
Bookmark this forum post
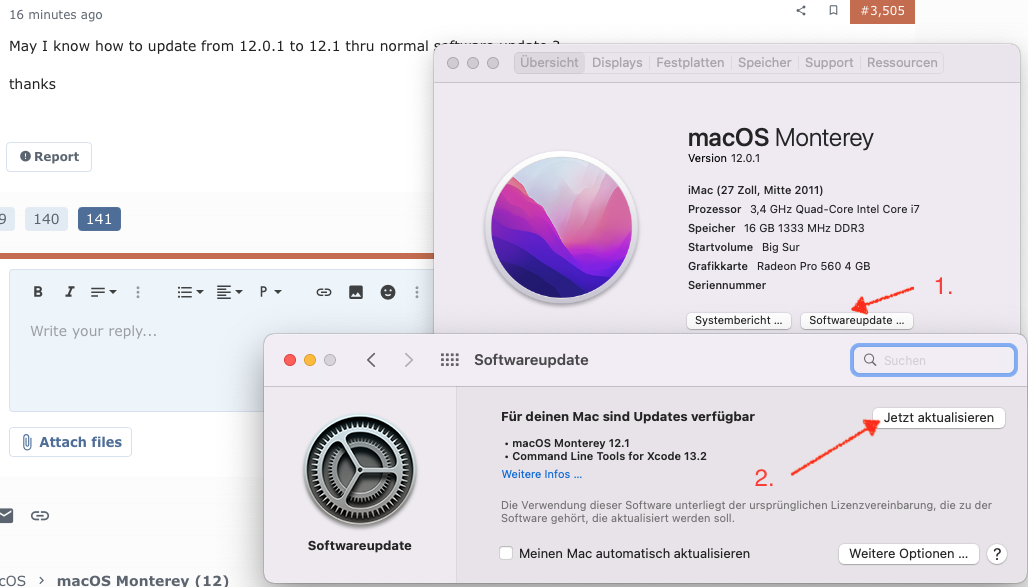(x=833, y=10)
